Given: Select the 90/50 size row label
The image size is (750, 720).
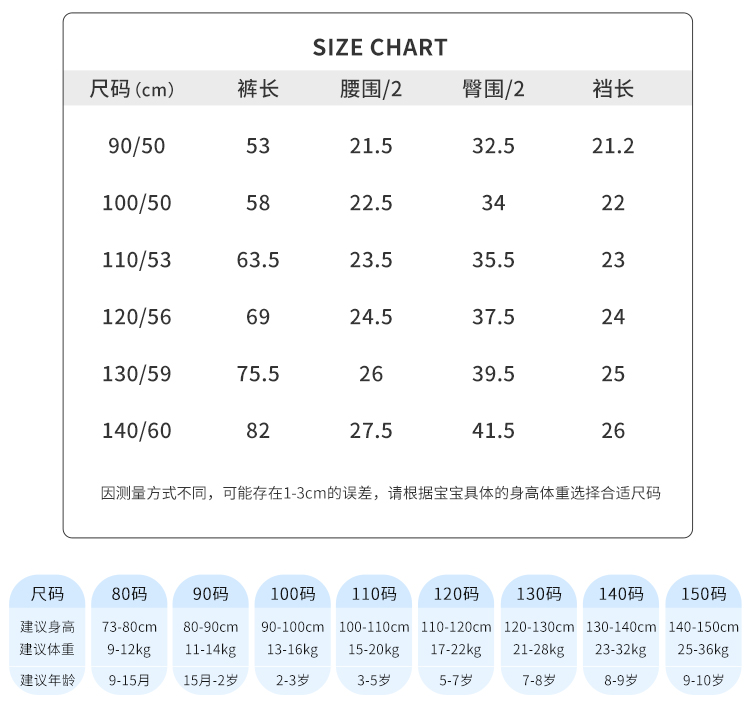Looking at the screenshot, I should tap(136, 146).
